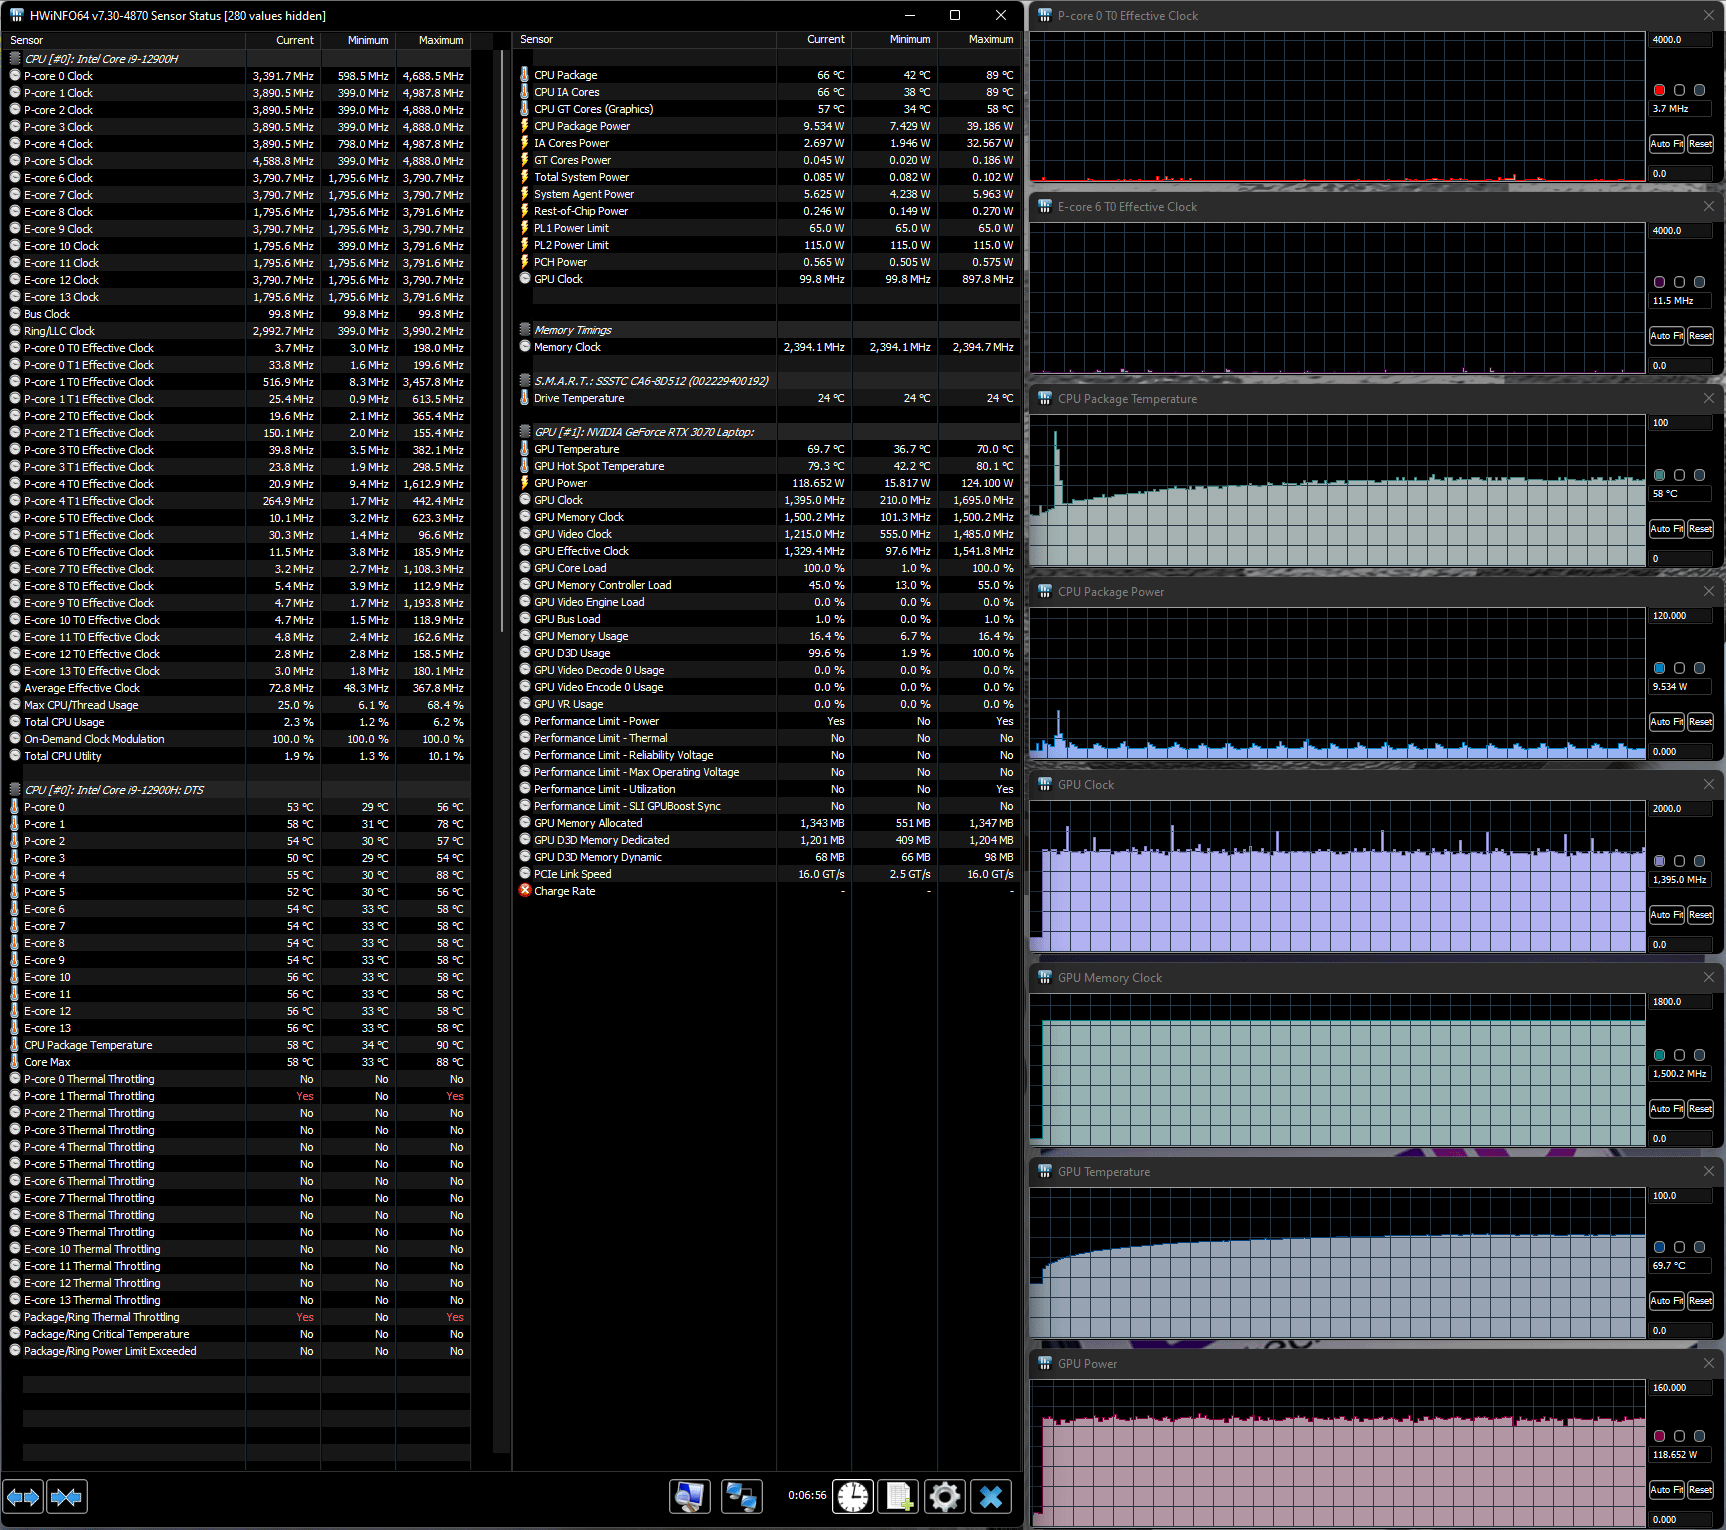
Task: Click Reset in E-core 6 T0 graph
Action: point(1700,336)
